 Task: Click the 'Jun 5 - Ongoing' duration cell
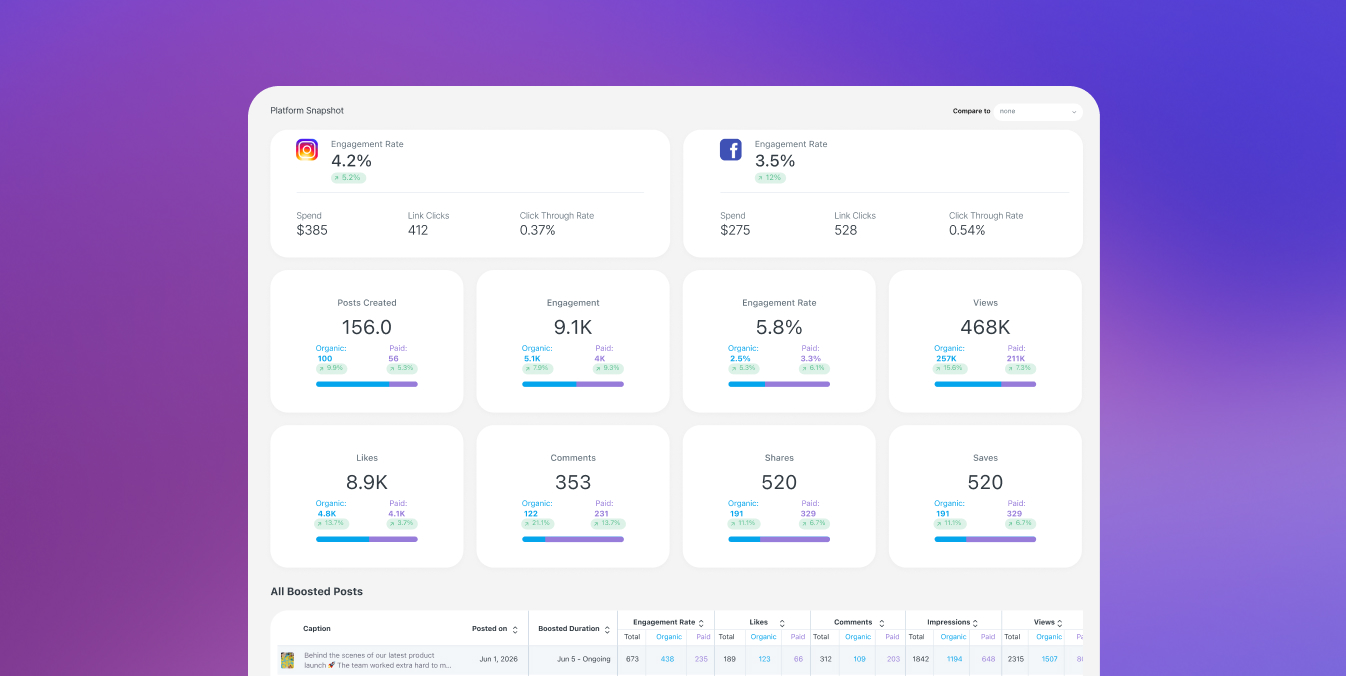(584, 659)
